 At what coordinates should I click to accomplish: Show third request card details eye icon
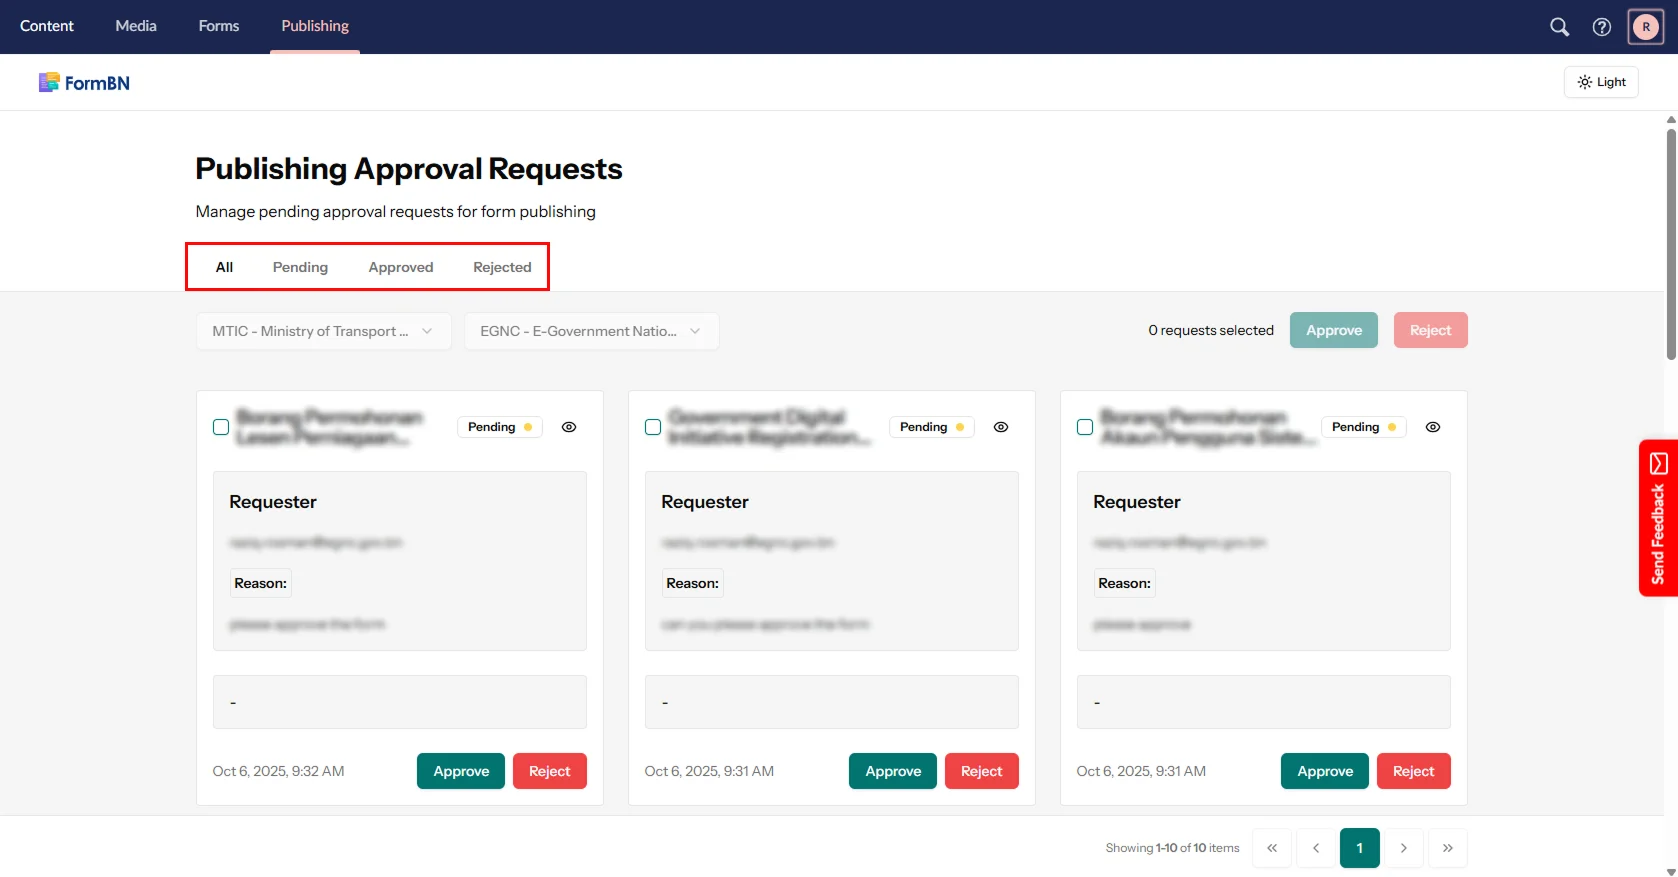pyautogui.click(x=1433, y=427)
